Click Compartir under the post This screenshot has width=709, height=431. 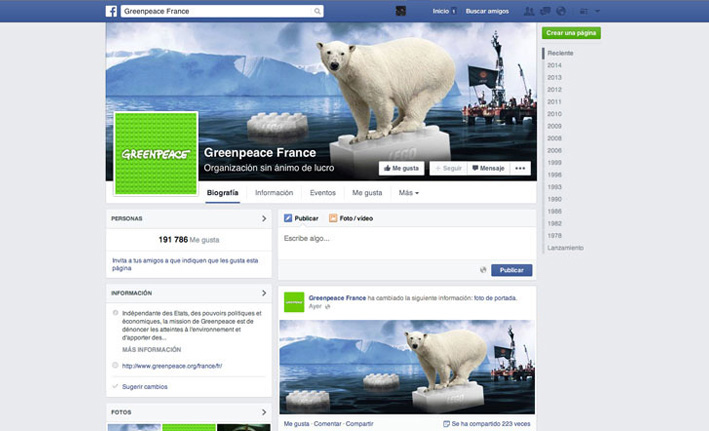tap(359, 424)
